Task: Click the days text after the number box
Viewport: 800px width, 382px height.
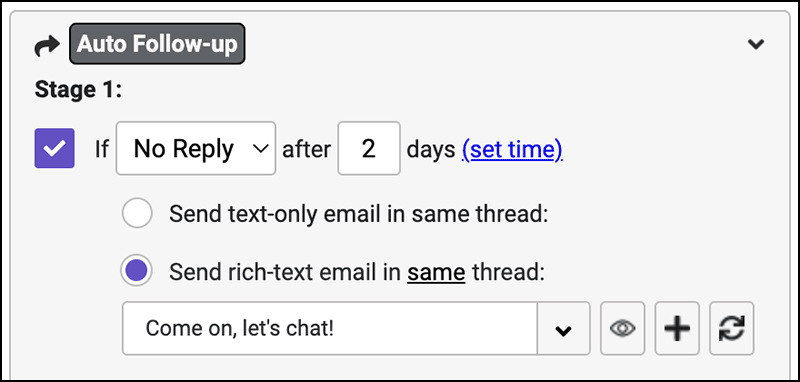Action: 431,149
